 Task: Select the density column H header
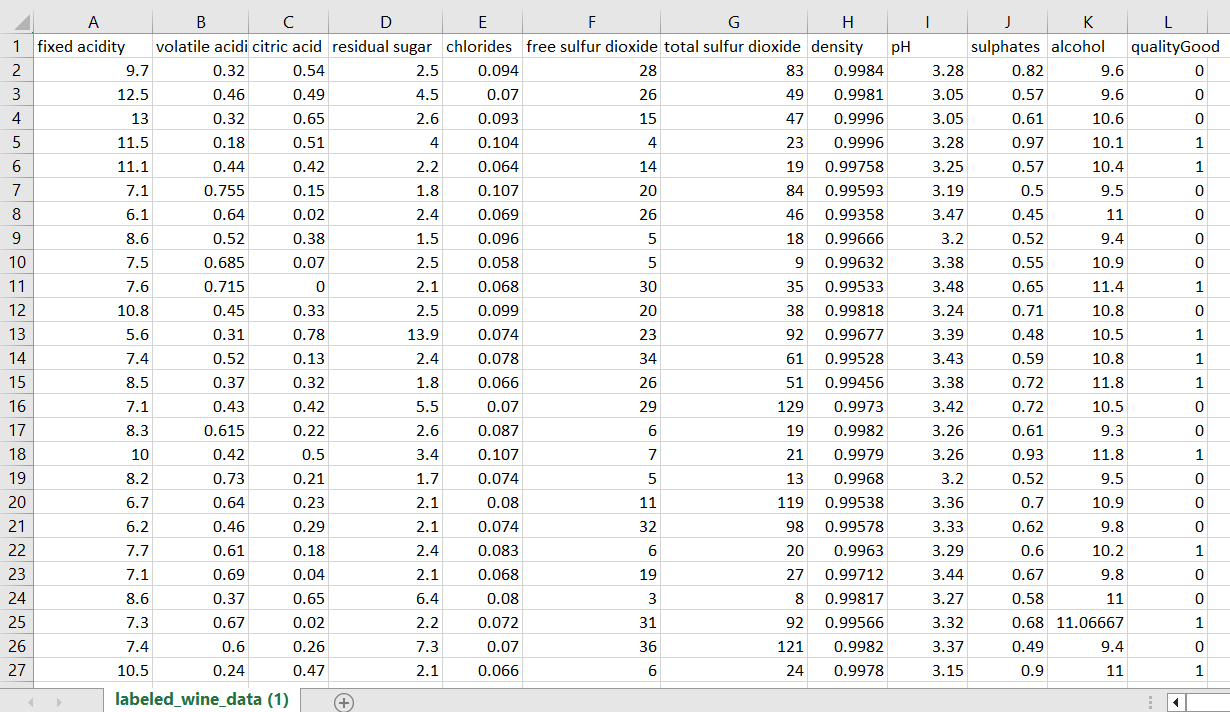pos(847,22)
